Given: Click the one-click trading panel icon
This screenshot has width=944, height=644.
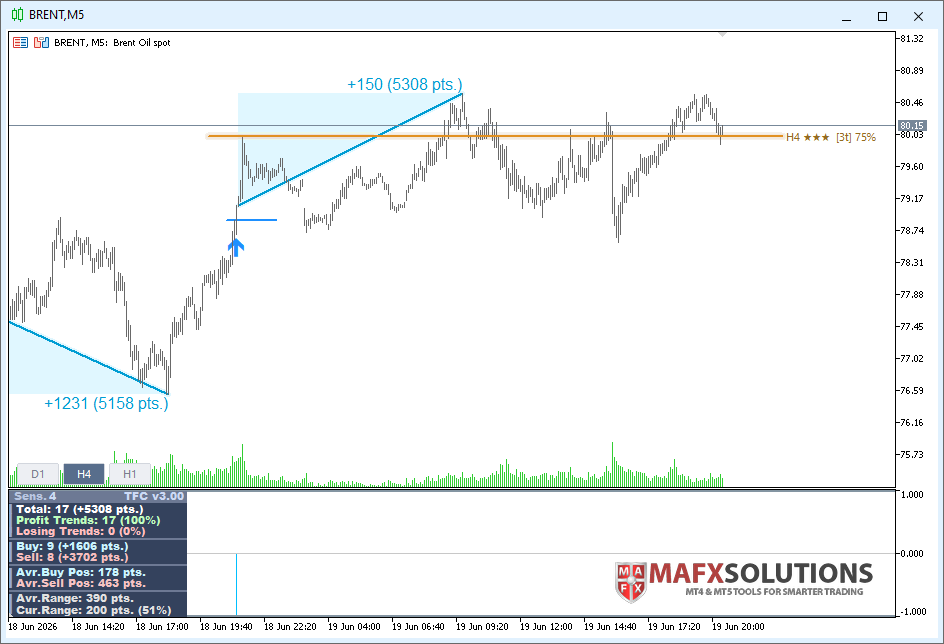Looking at the screenshot, I should pyautogui.click(x=41, y=43).
